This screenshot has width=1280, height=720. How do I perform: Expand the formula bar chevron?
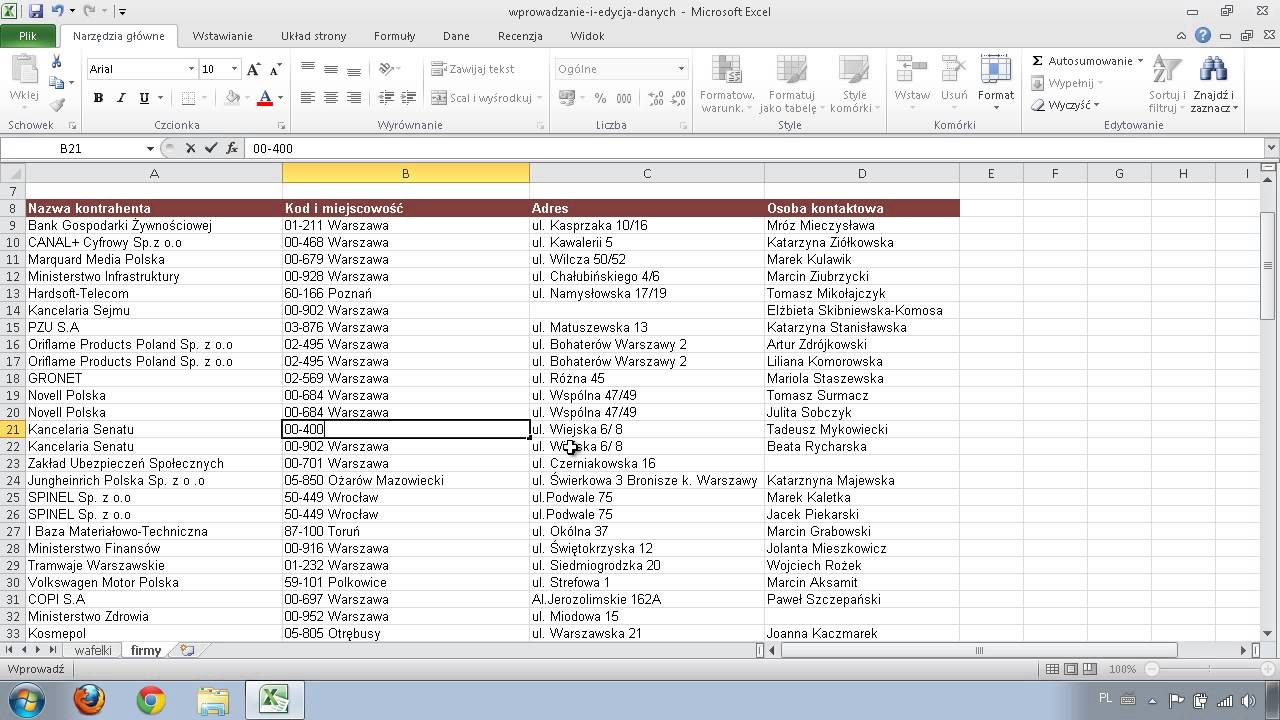[x=1271, y=148]
